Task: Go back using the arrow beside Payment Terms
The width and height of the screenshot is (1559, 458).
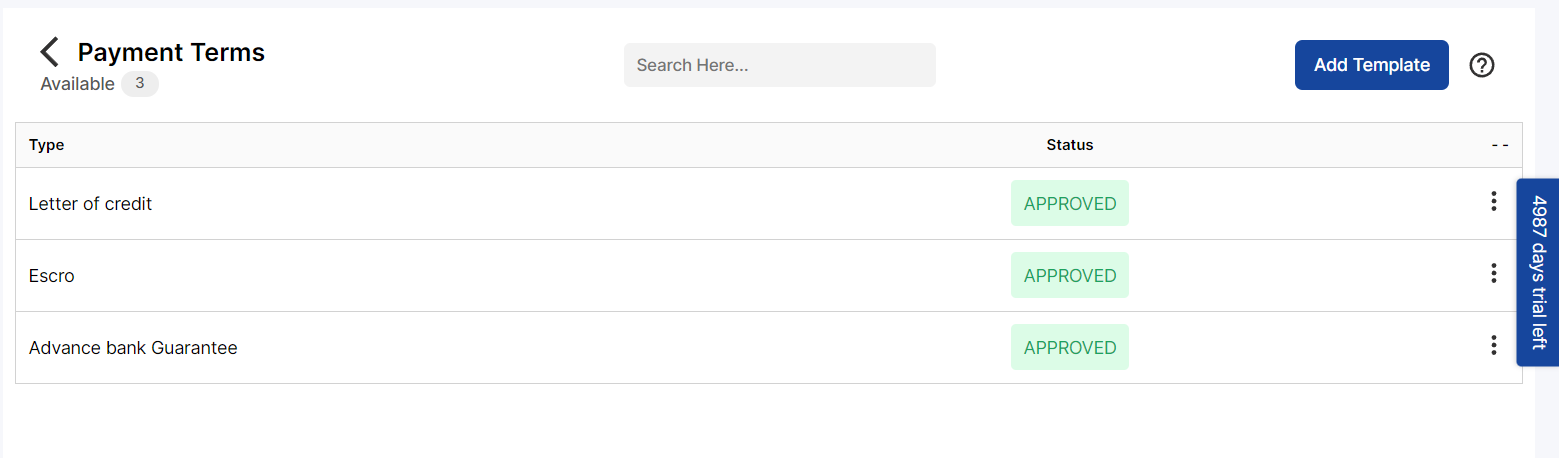Action: click(50, 53)
